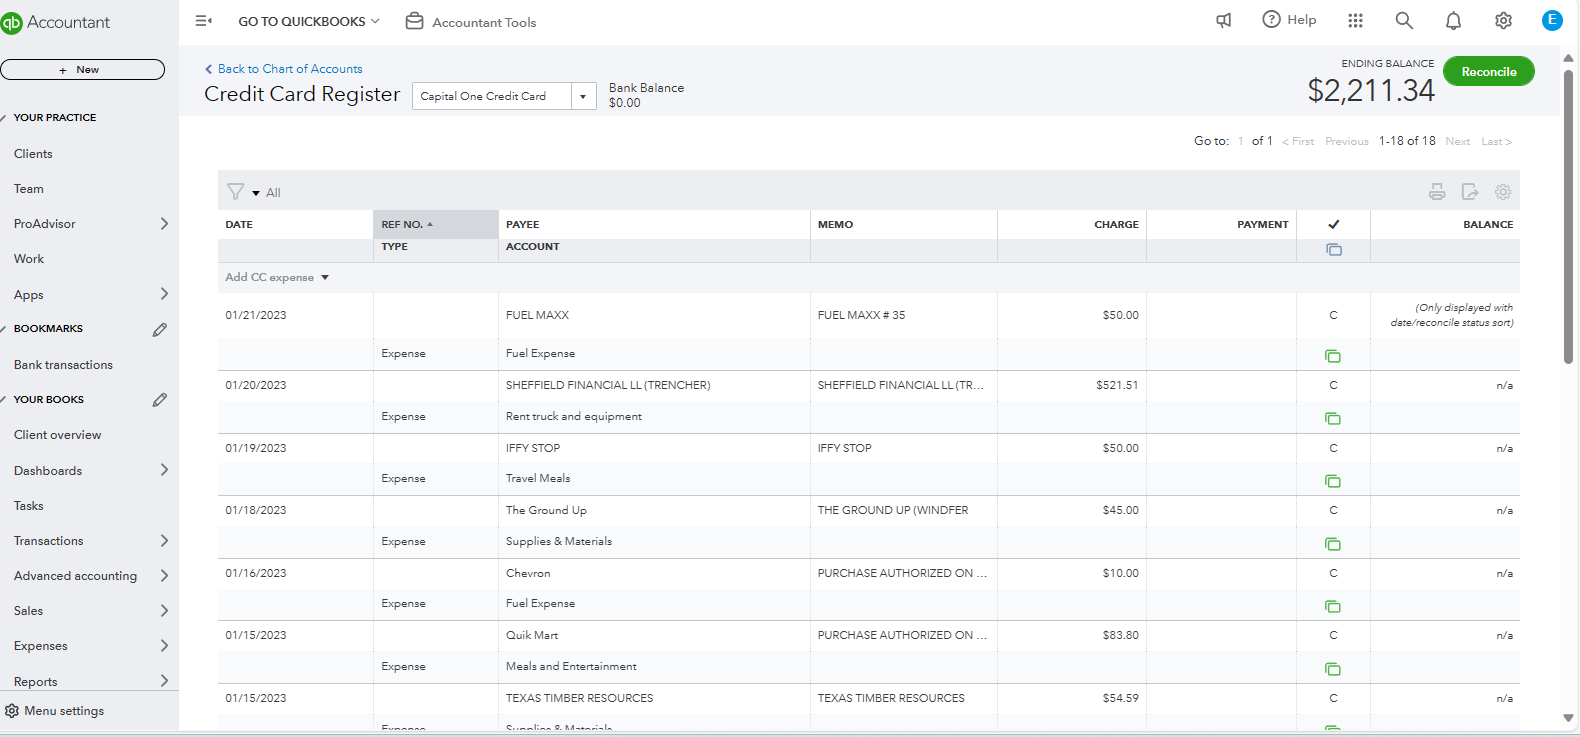This screenshot has height=737, width=1580.
Task: Open Work in sidebar
Action: (x=29, y=259)
